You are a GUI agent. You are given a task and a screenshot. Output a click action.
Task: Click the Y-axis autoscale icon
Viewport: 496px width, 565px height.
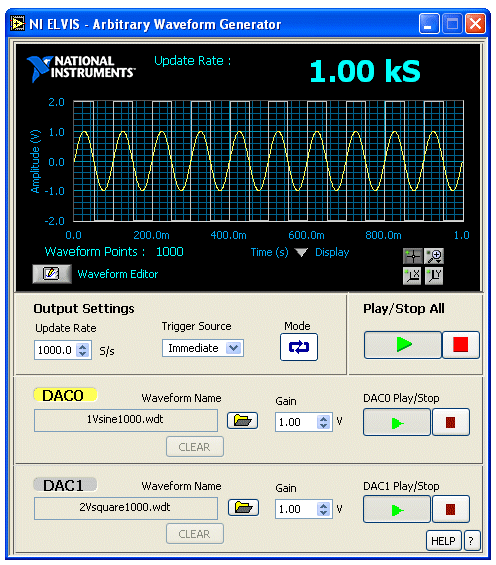pyautogui.click(x=434, y=276)
